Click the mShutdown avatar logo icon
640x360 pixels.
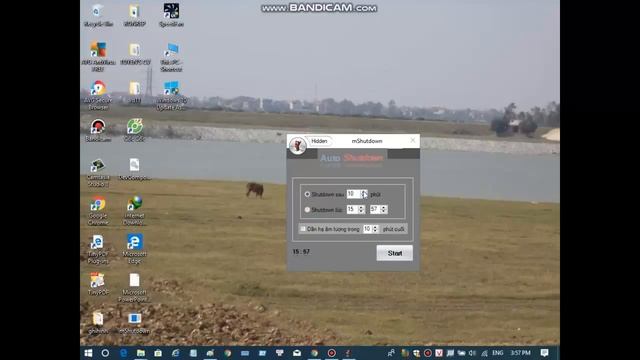pos(298,145)
